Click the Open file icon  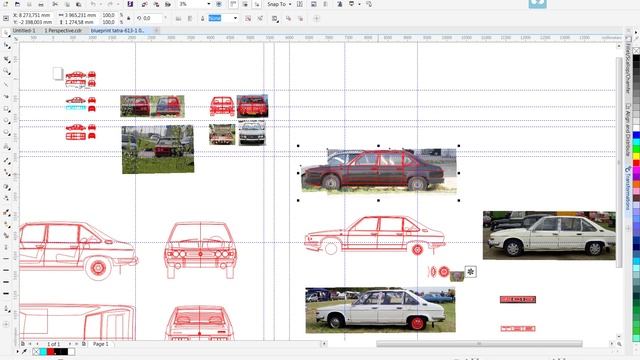(17, 4)
